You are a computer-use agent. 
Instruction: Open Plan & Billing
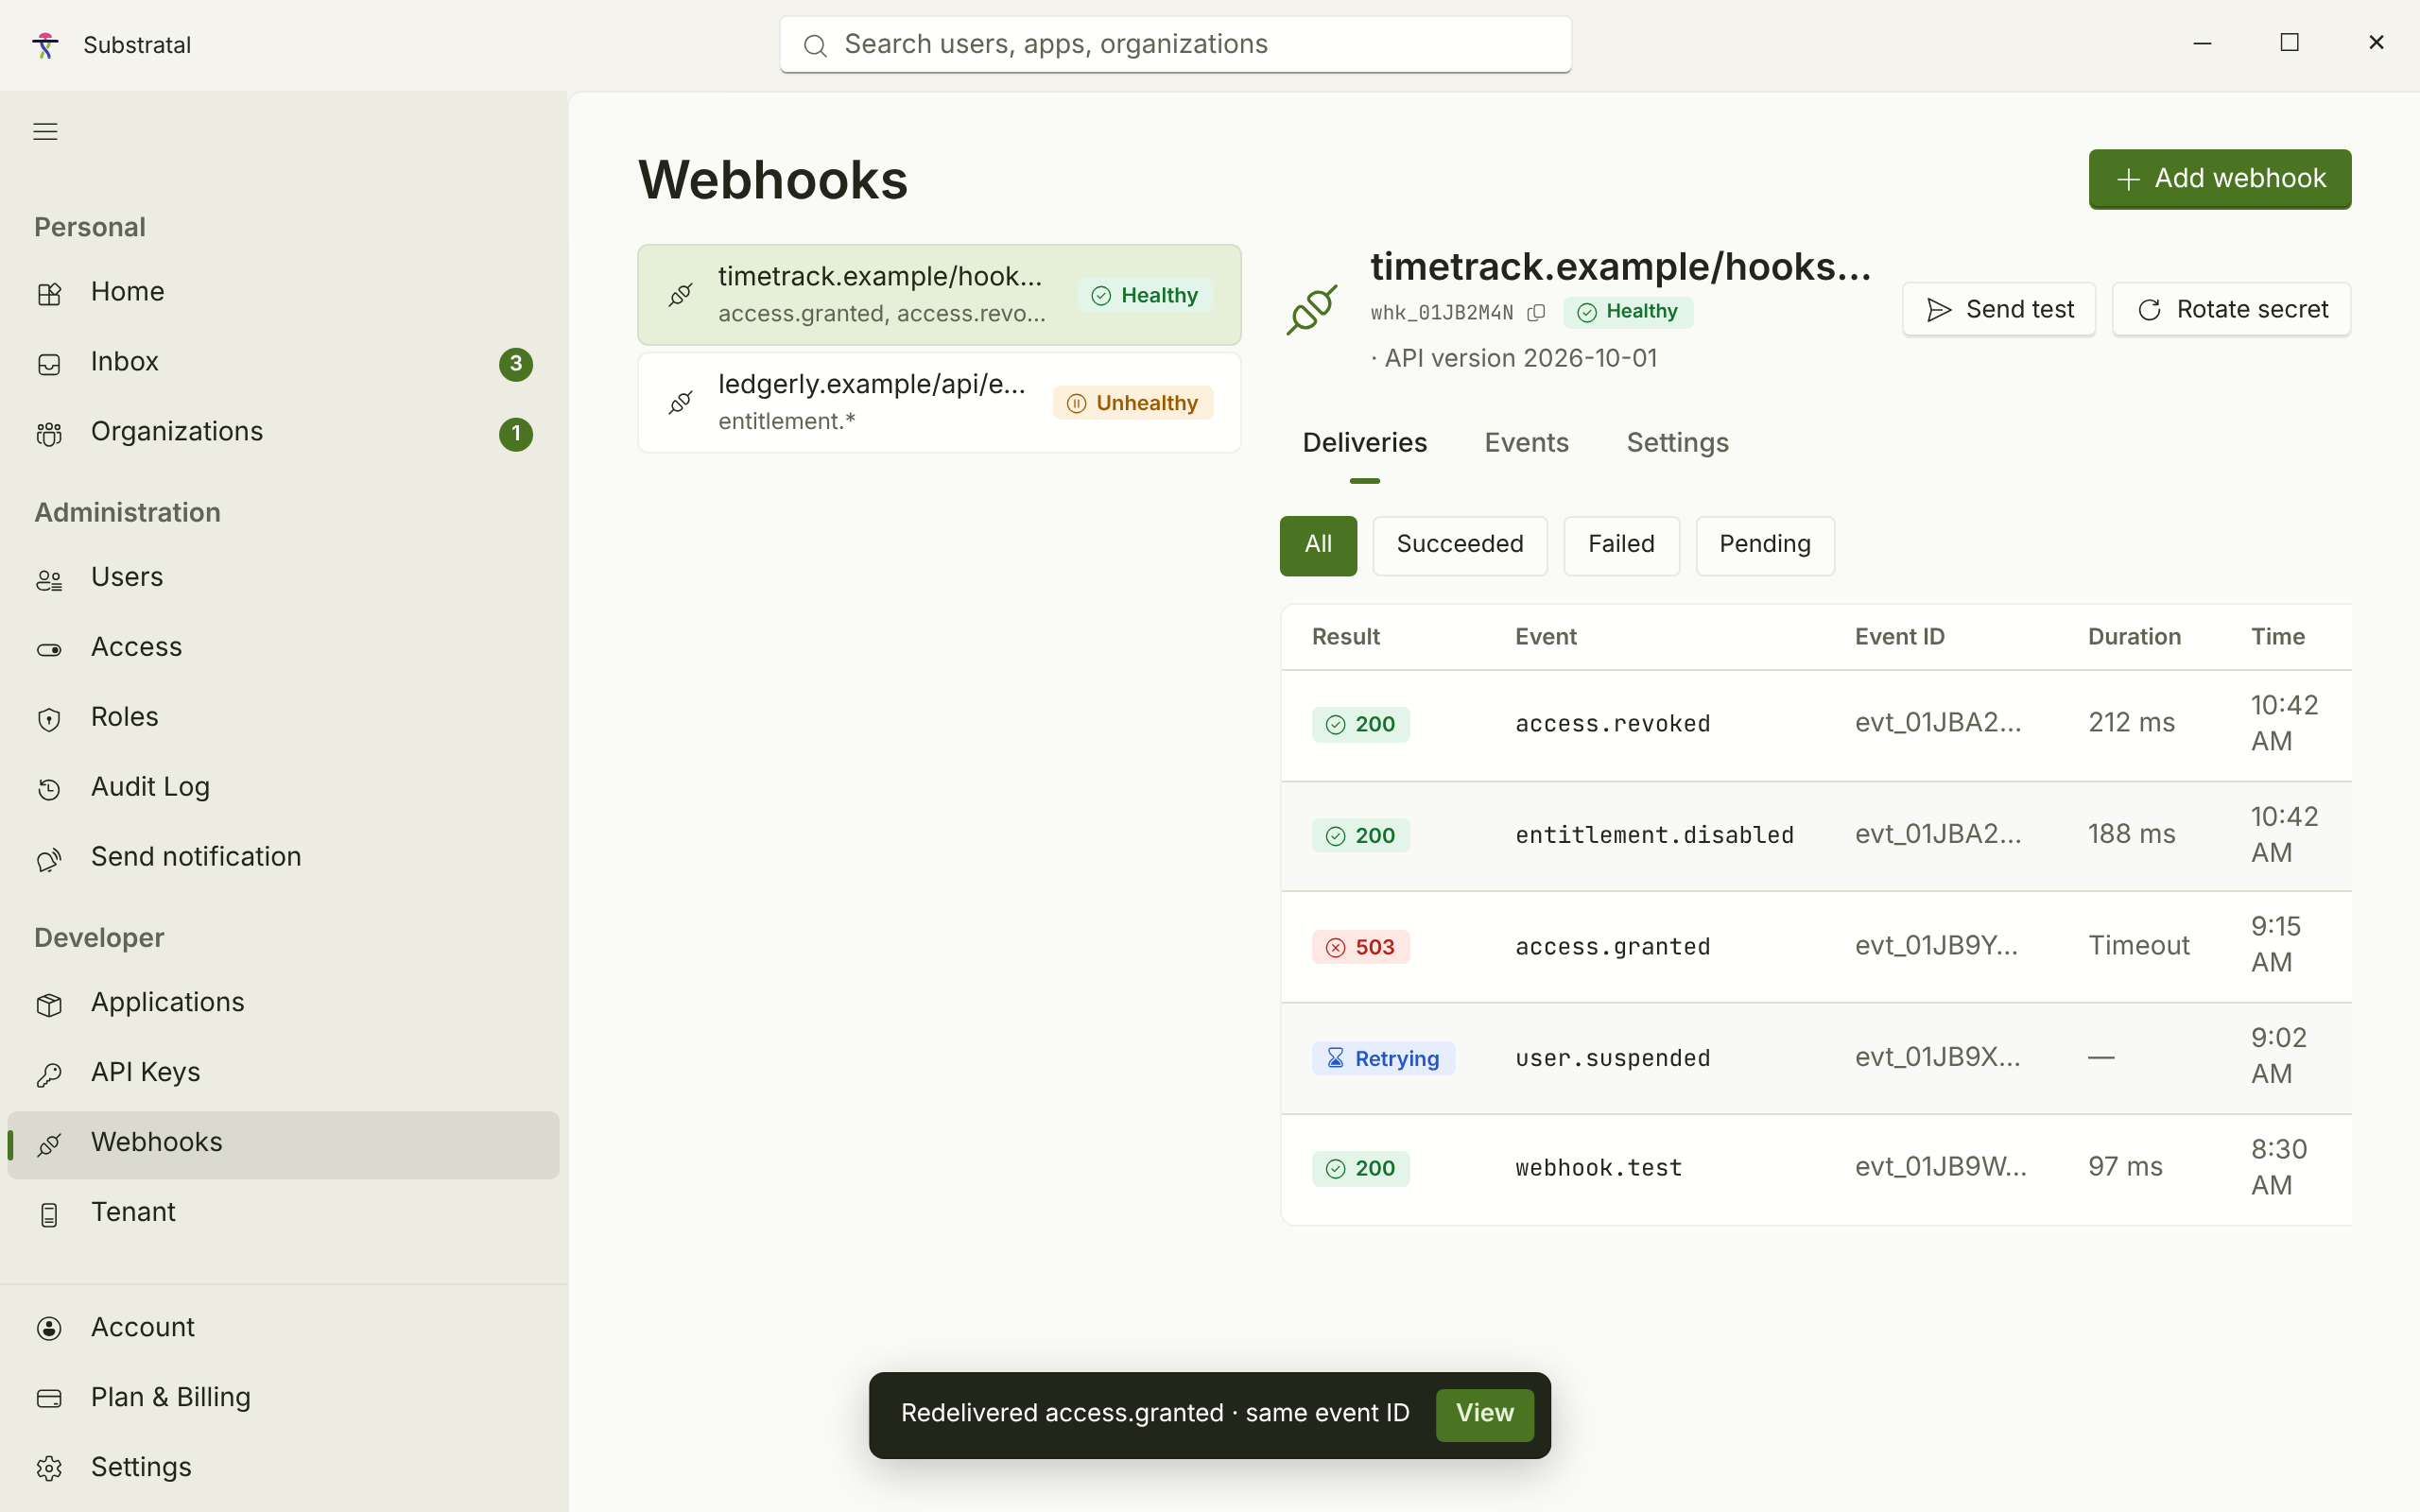pyautogui.click(x=283, y=1398)
